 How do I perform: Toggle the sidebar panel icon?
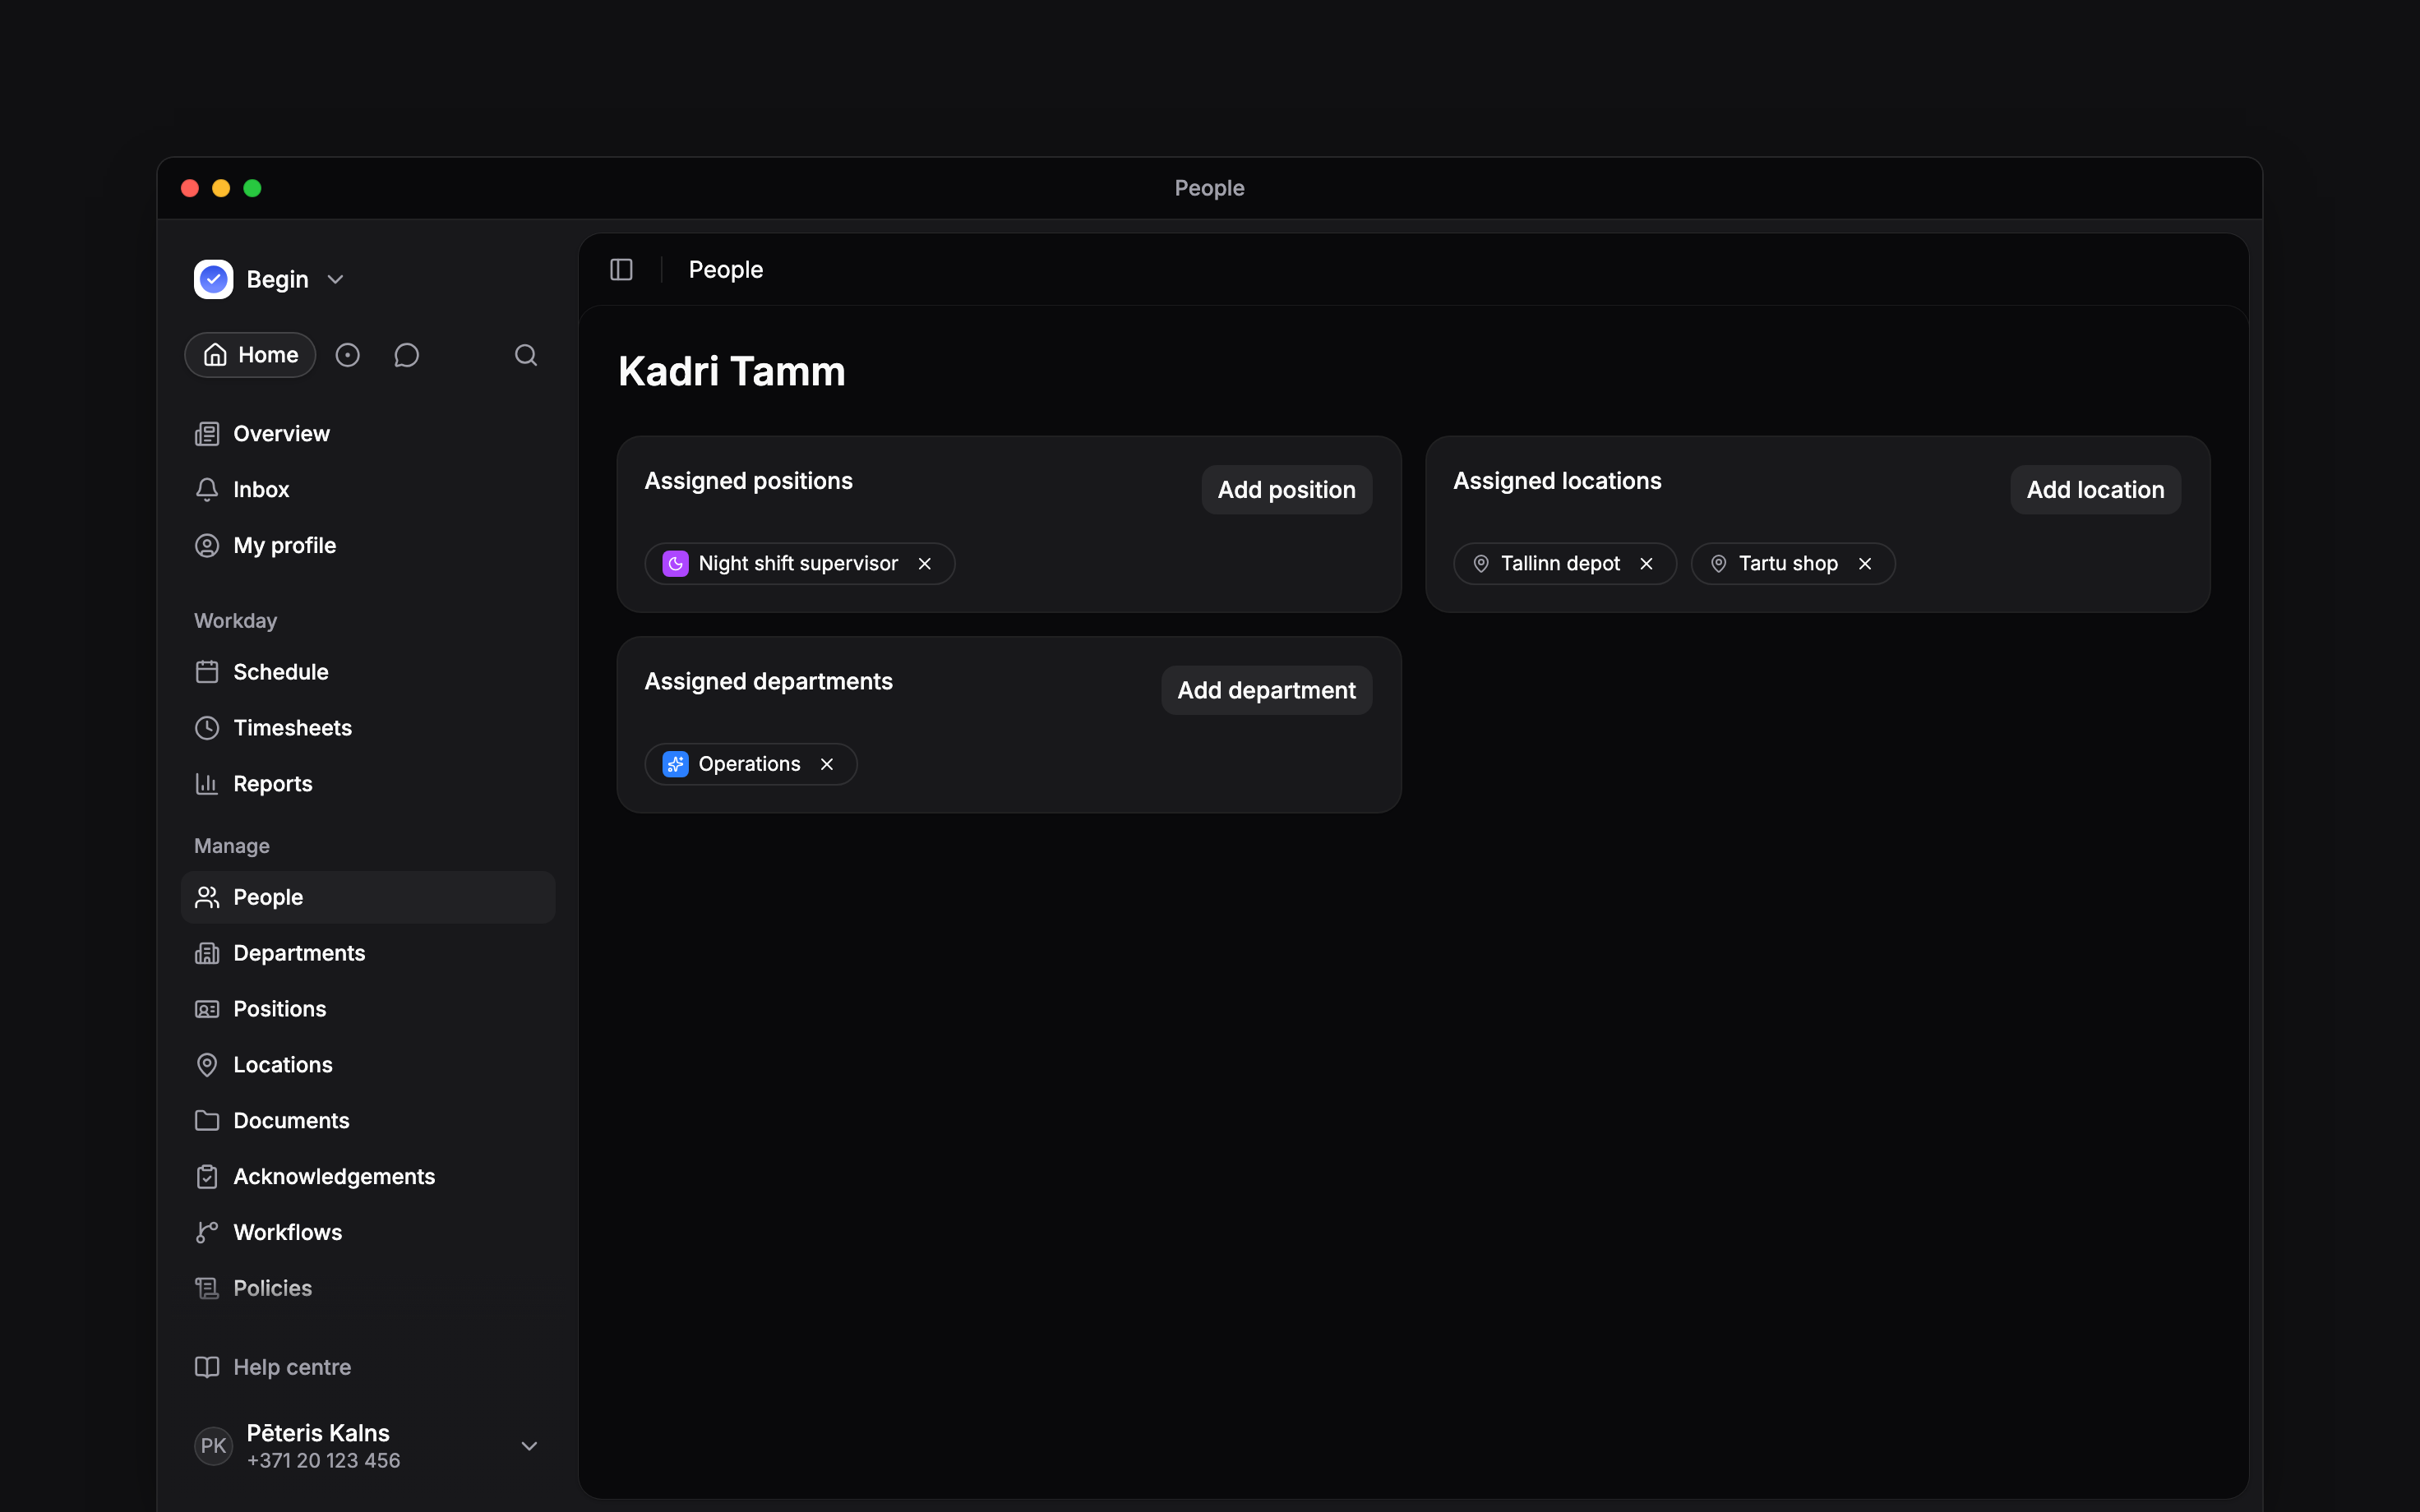click(621, 269)
